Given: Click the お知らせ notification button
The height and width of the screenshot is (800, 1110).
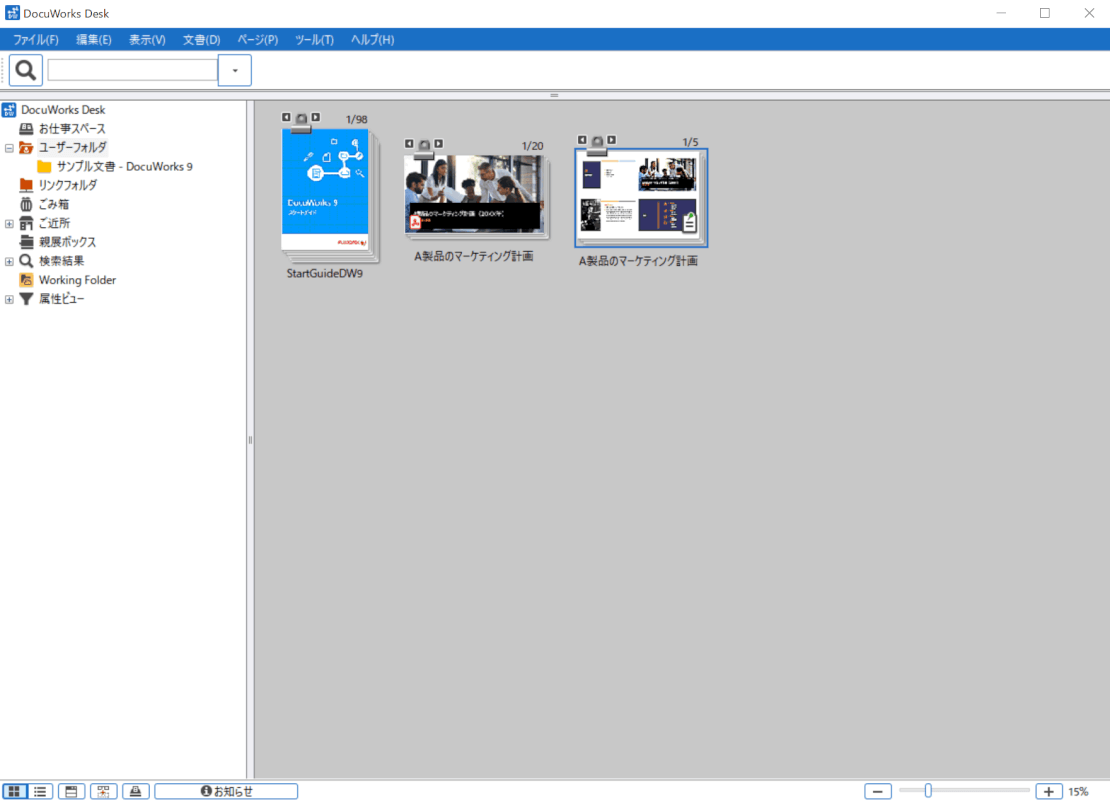Looking at the screenshot, I should 226,791.
